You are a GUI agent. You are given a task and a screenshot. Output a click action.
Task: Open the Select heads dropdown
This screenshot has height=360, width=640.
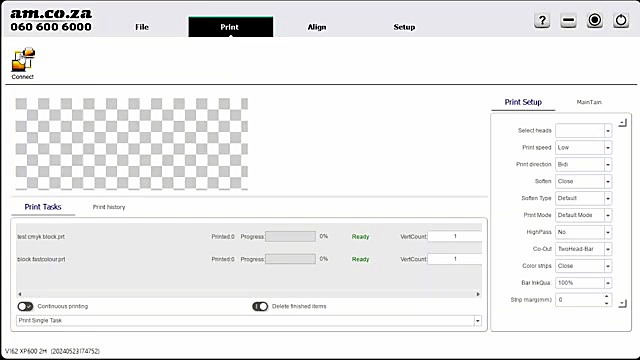[583, 131]
